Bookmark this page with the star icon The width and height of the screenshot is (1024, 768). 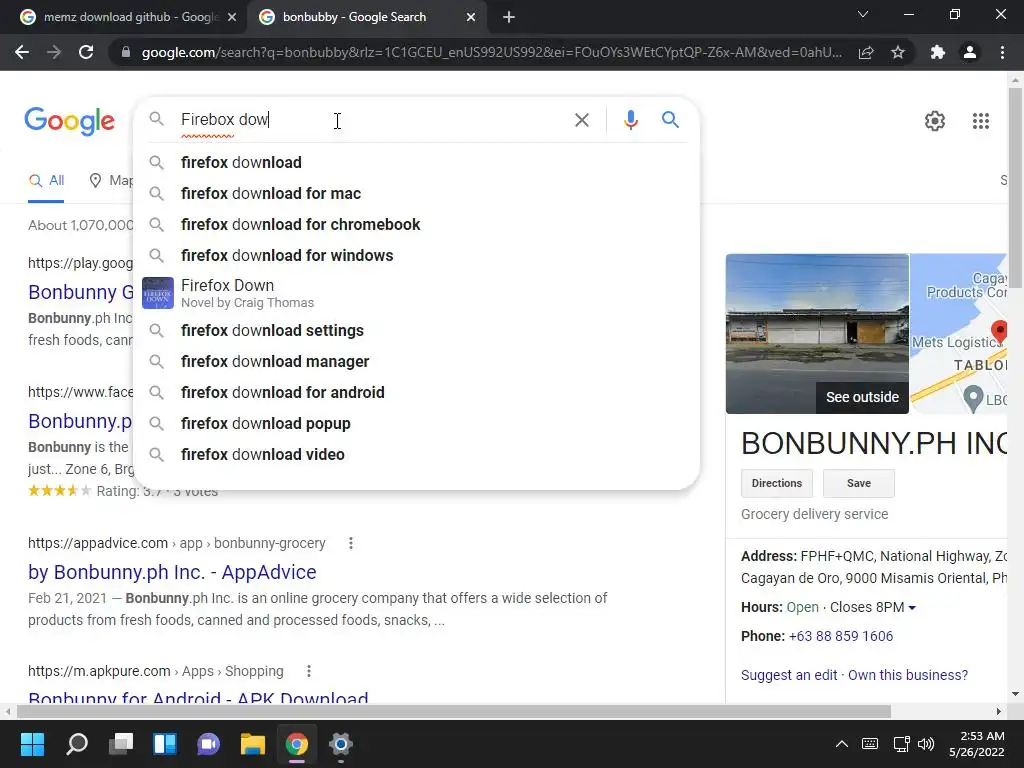[x=898, y=52]
